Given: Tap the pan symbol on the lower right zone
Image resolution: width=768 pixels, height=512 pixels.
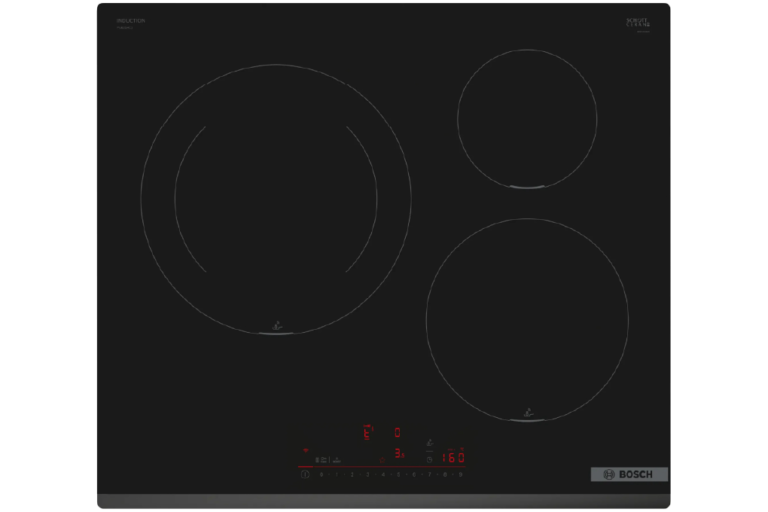Looking at the screenshot, I should coord(527,409).
